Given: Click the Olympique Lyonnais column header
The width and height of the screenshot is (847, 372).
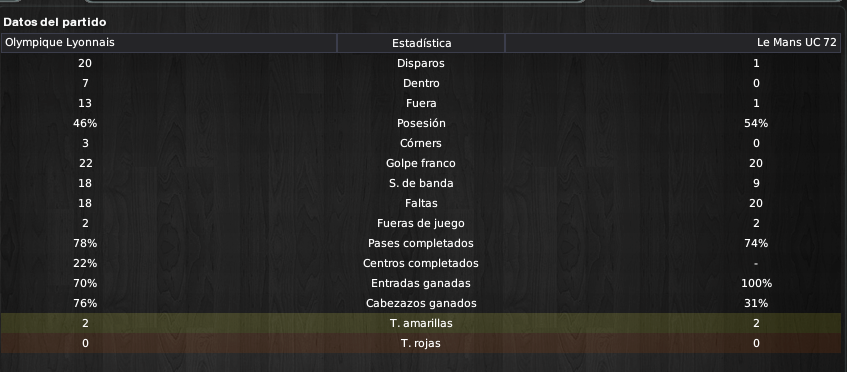Looking at the screenshot, I should (169, 43).
